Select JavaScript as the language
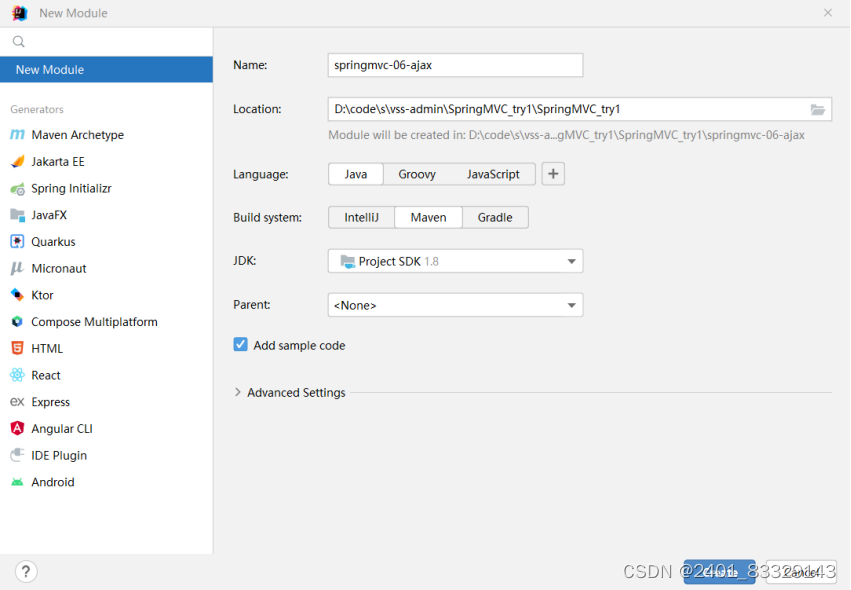Screen dimensions: 851x590 click(x=493, y=174)
